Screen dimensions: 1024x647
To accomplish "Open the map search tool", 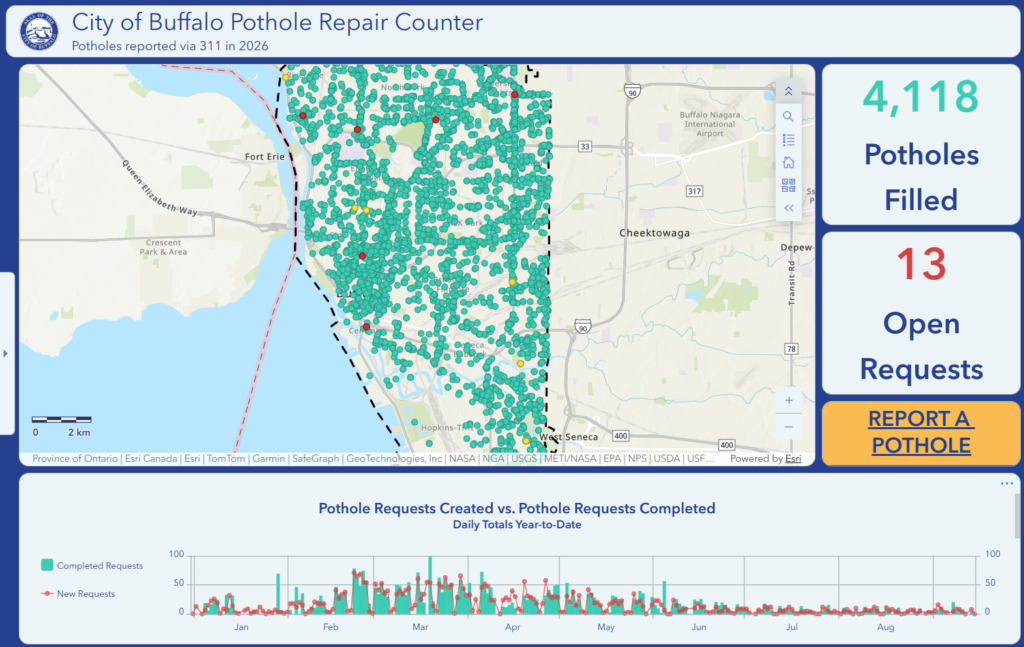I will coord(788,116).
